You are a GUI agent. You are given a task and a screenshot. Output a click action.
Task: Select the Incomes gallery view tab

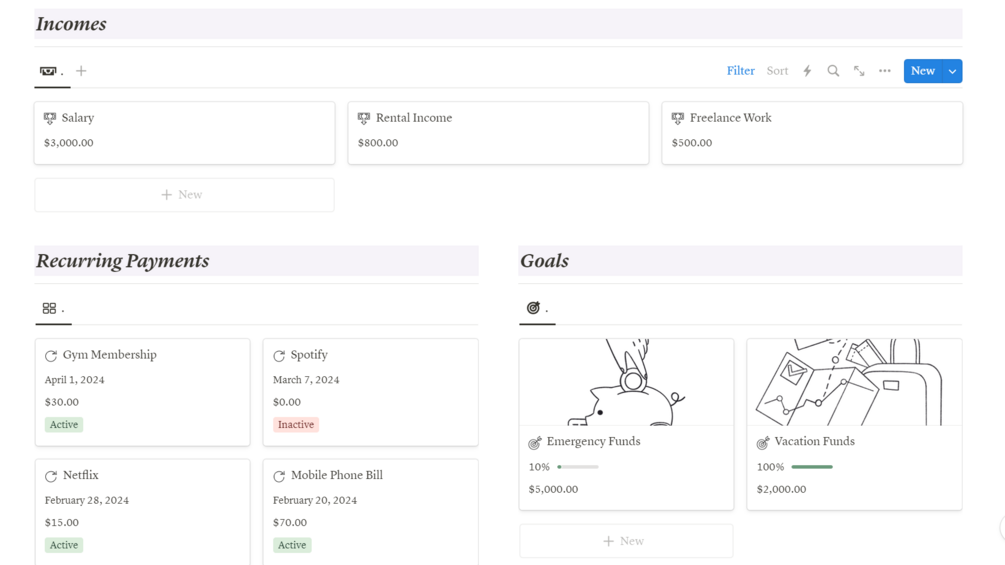(x=51, y=71)
